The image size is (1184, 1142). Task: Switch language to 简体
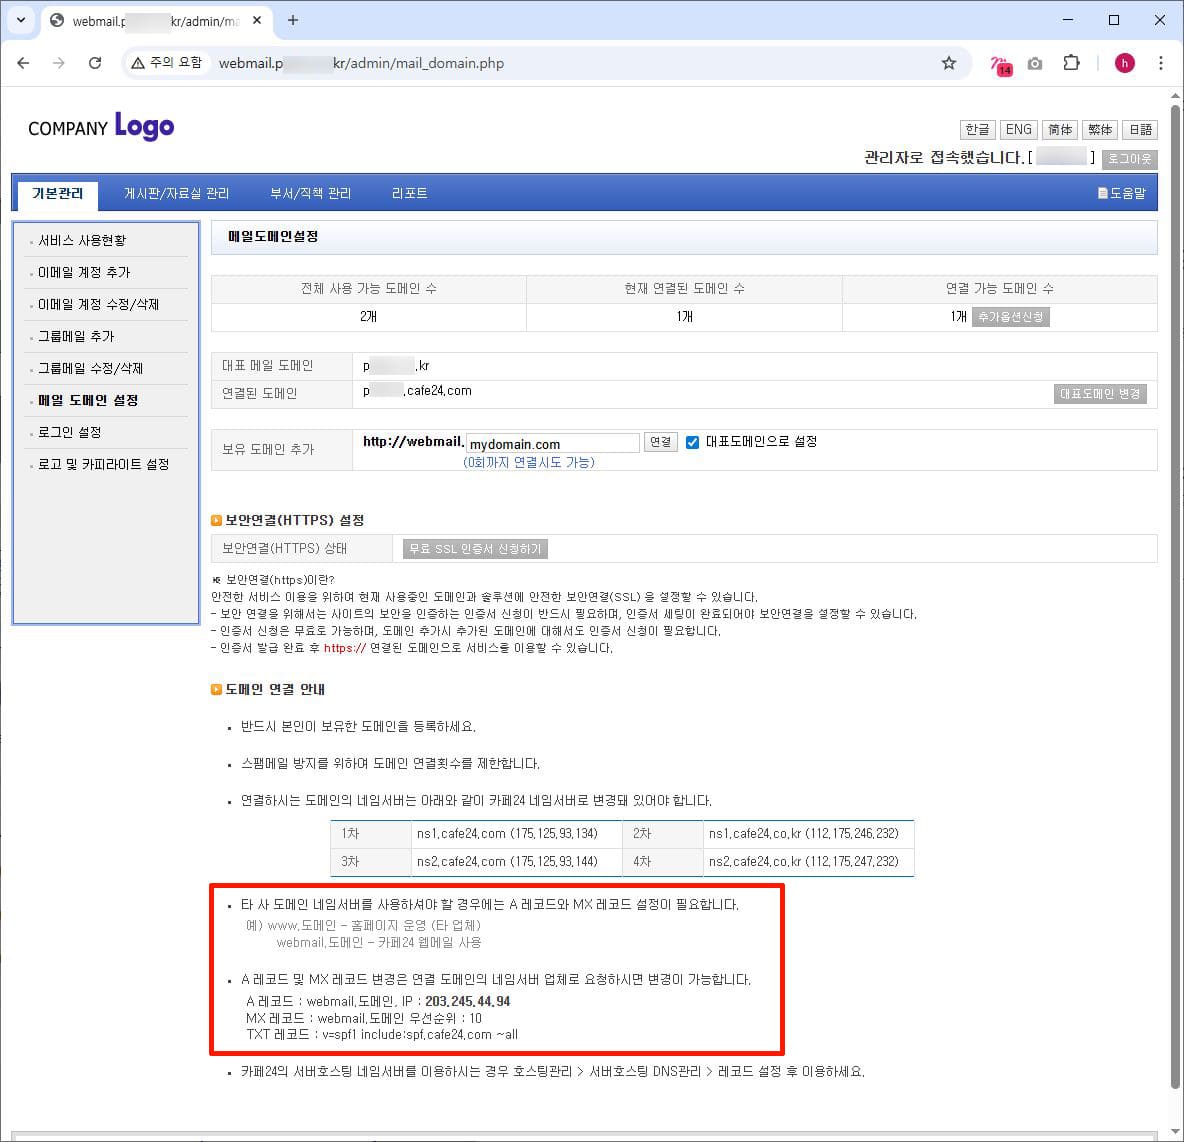(1060, 129)
